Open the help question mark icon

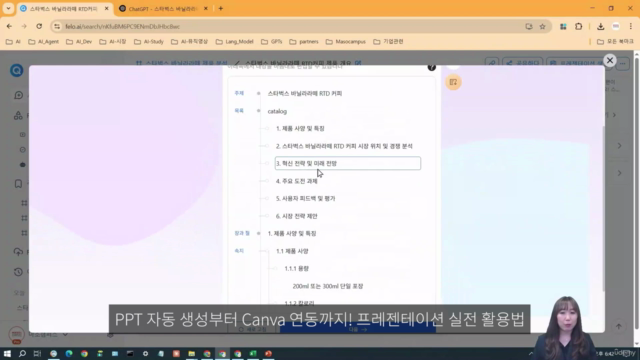(431, 67)
